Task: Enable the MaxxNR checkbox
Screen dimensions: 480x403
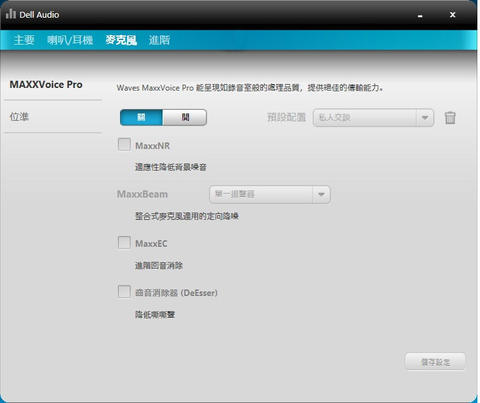Action: pyautogui.click(x=124, y=145)
